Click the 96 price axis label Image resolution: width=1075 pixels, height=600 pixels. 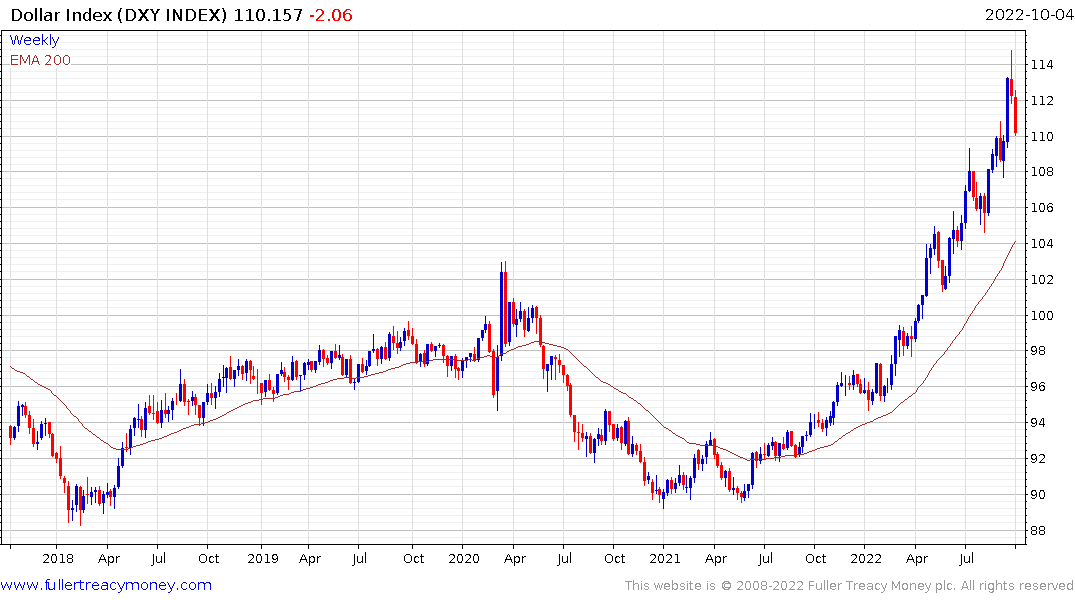click(x=1038, y=387)
